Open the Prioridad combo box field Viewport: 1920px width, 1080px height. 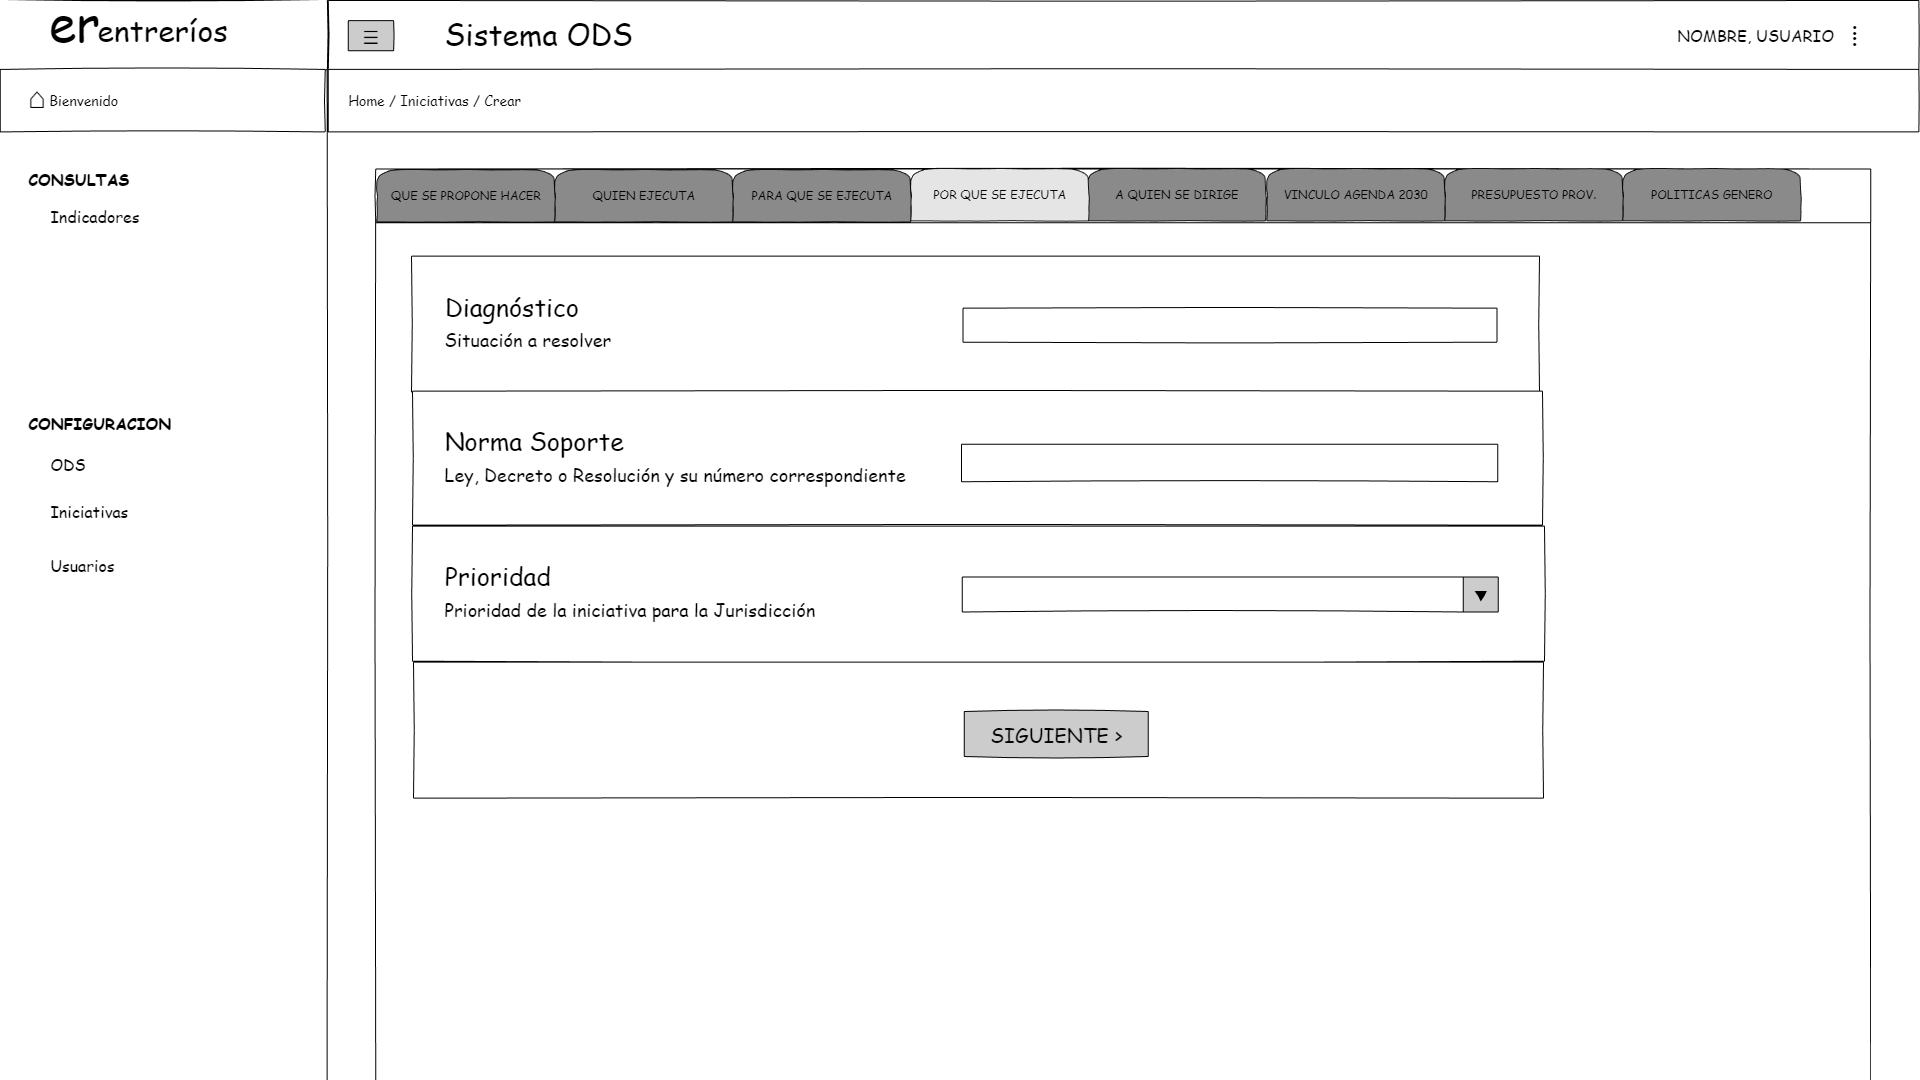tap(1211, 595)
